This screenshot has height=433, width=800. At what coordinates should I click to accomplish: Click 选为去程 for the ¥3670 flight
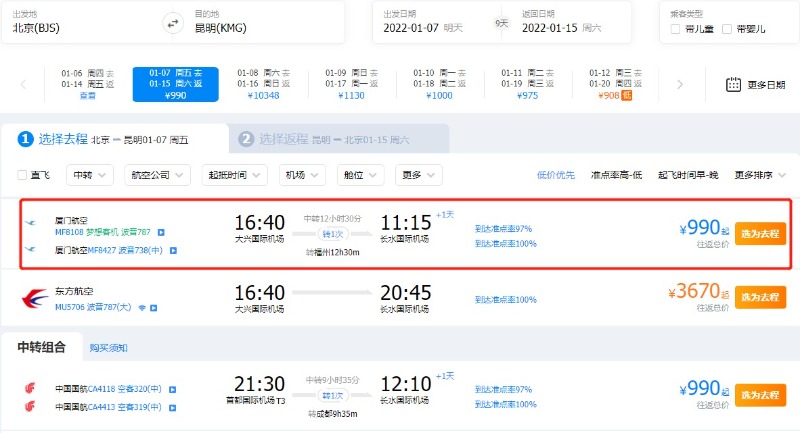[x=760, y=297]
